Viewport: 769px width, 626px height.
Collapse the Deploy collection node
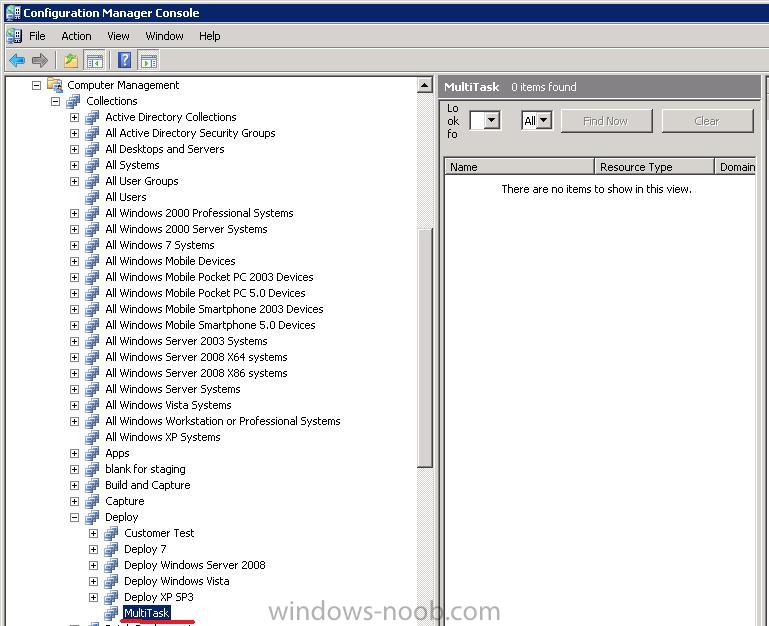click(75, 518)
